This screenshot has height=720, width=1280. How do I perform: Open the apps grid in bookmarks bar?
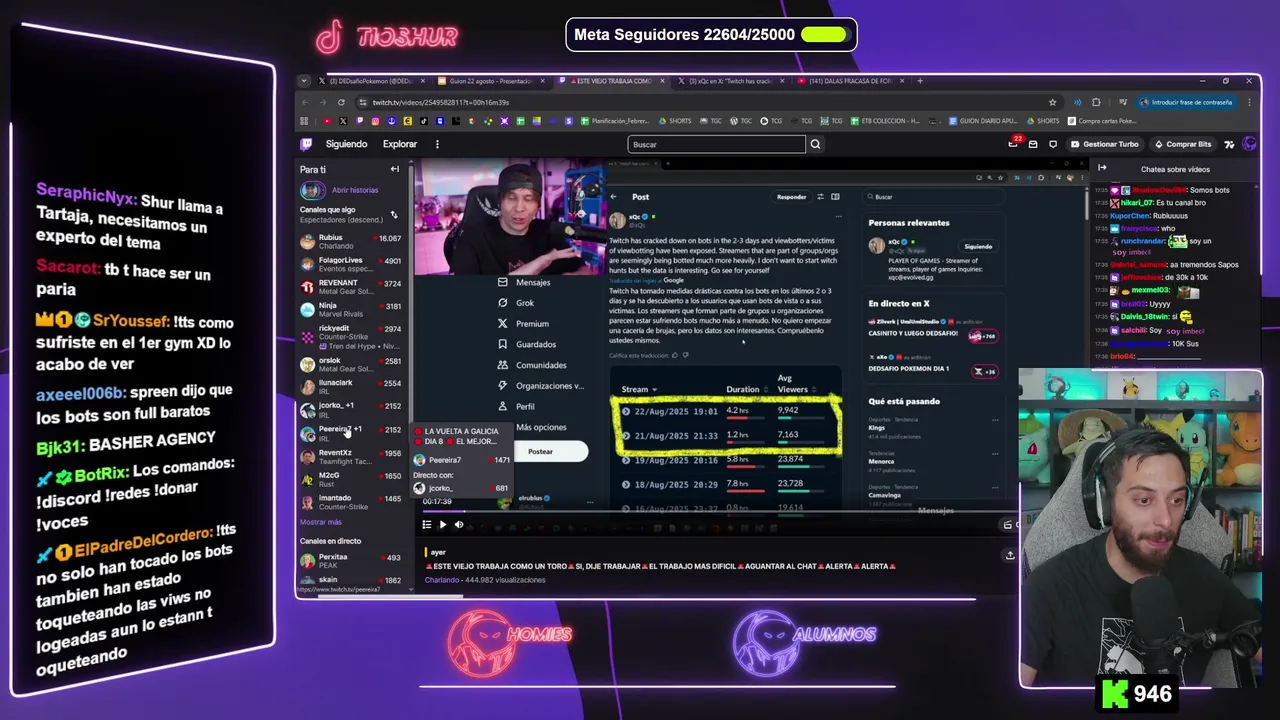[304, 121]
